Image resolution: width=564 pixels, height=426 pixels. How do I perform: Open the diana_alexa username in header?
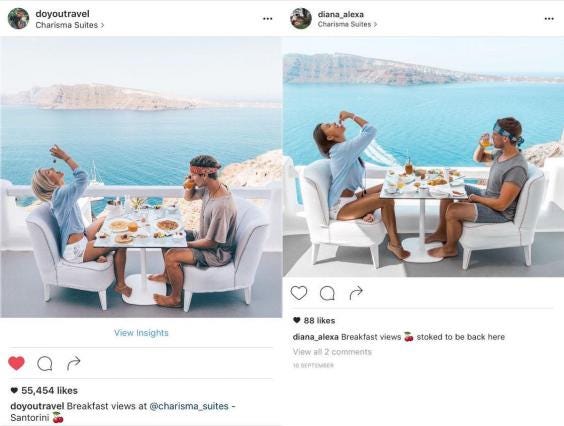pyautogui.click(x=341, y=14)
